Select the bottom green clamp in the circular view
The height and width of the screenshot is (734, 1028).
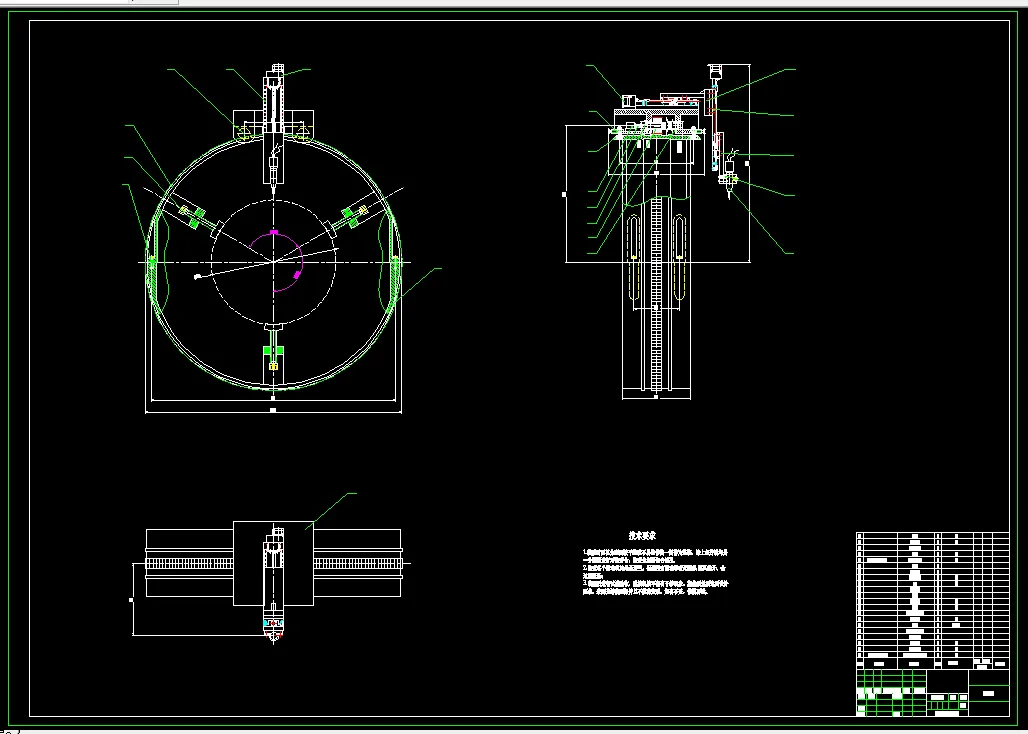pos(273,353)
